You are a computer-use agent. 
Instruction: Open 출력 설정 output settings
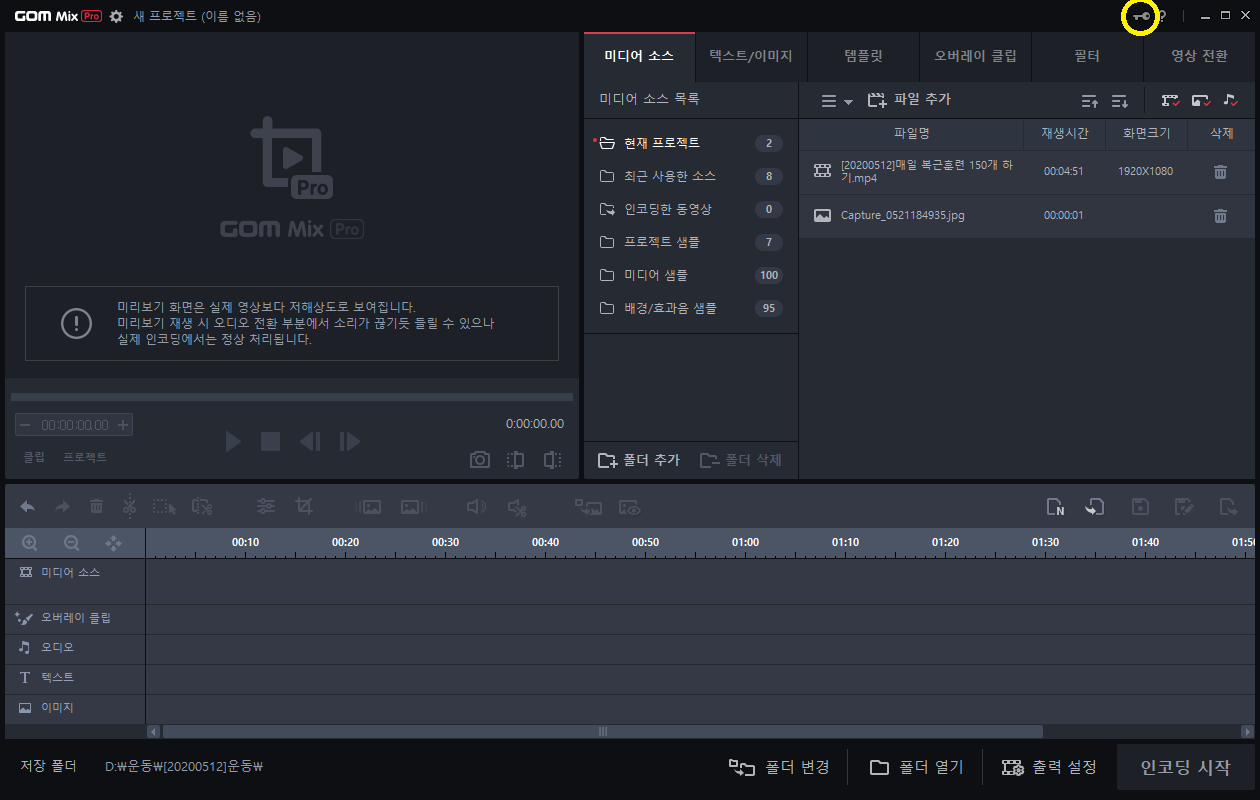point(1049,767)
